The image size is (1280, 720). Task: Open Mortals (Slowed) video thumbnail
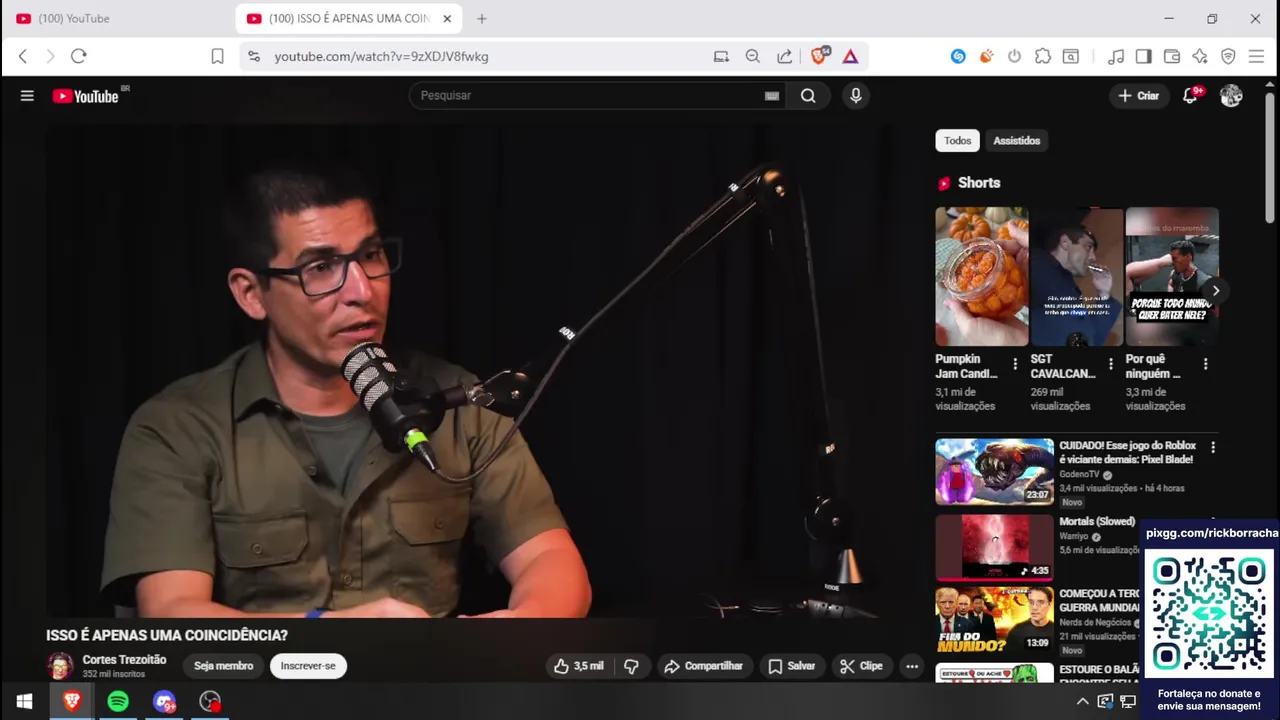995,547
